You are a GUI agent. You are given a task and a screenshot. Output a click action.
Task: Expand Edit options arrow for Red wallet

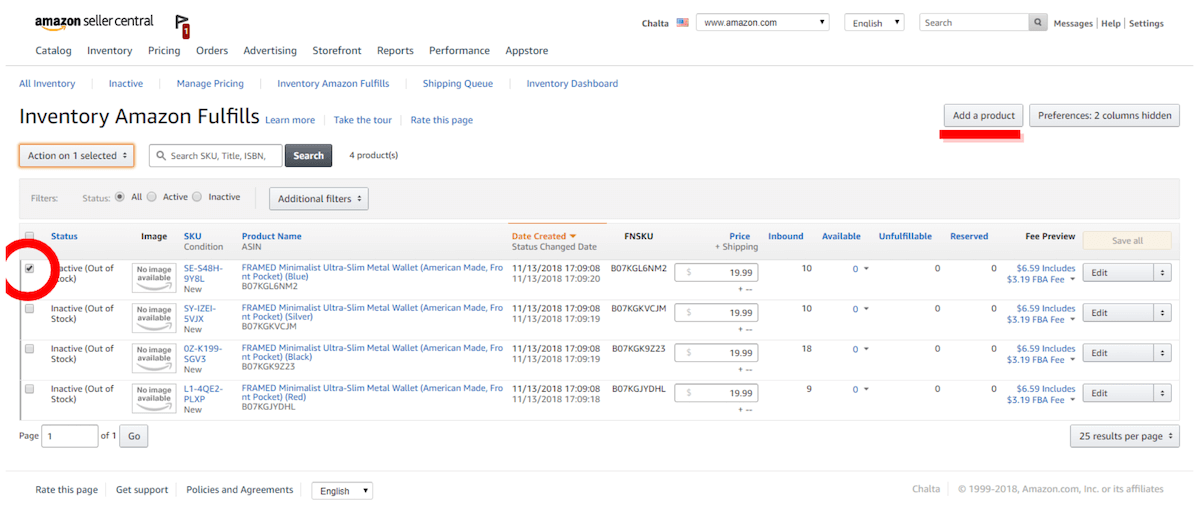pyautogui.click(x=1162, y=393)
